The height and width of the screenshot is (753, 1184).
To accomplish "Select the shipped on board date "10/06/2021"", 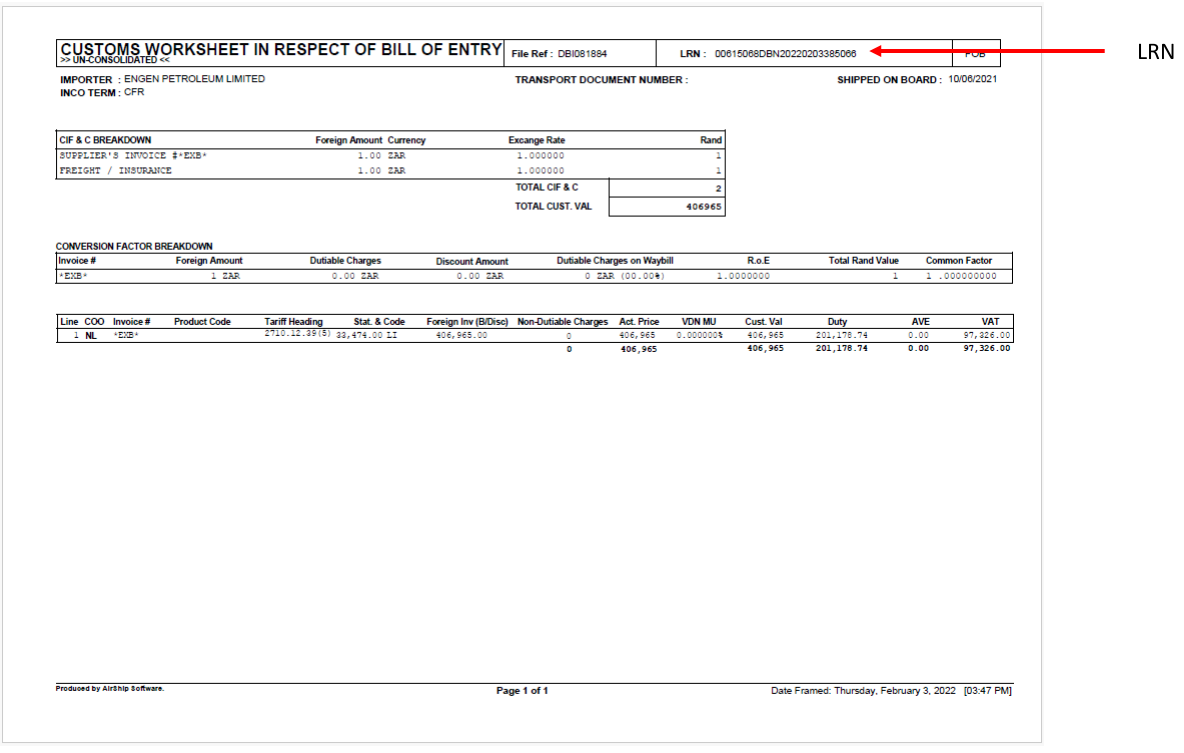I will (973, 79).
